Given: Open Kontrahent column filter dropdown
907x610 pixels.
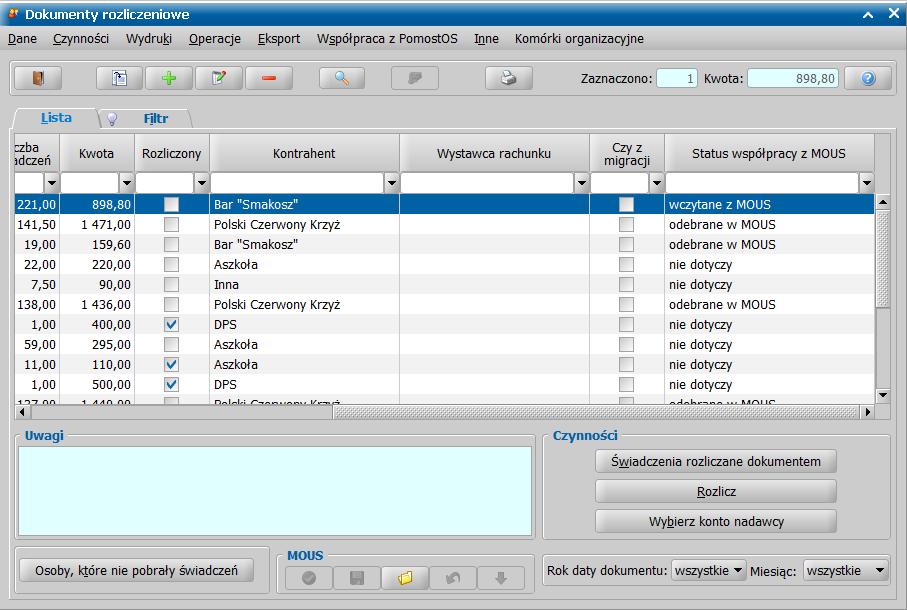Looking at the screenshot, I should click(392, 183).
